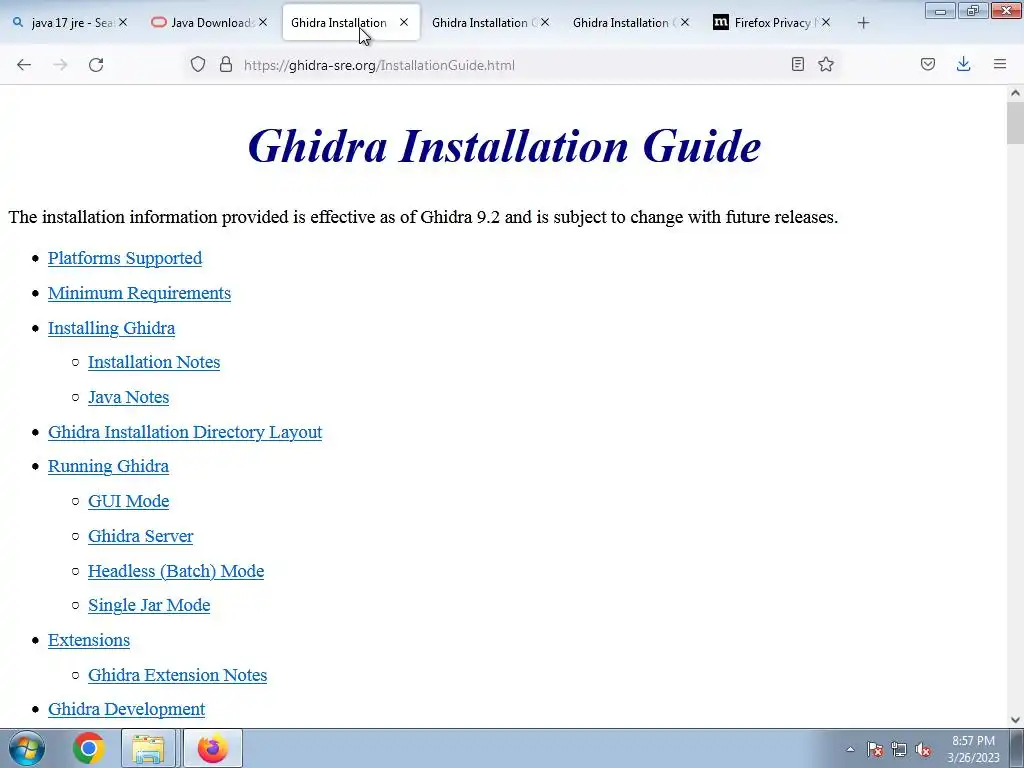The height and width of the screenshot is (768, 1024).
Task: Open network status tray icon
Action: 899,749
